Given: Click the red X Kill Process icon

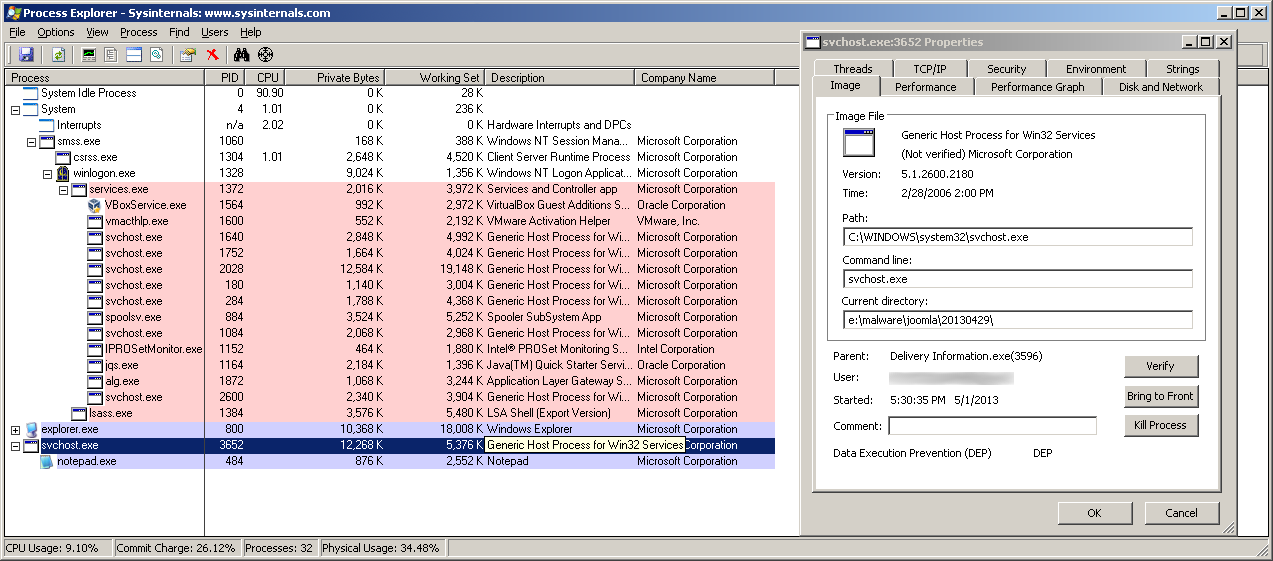Looking at the screenshot, I should 212,55.
